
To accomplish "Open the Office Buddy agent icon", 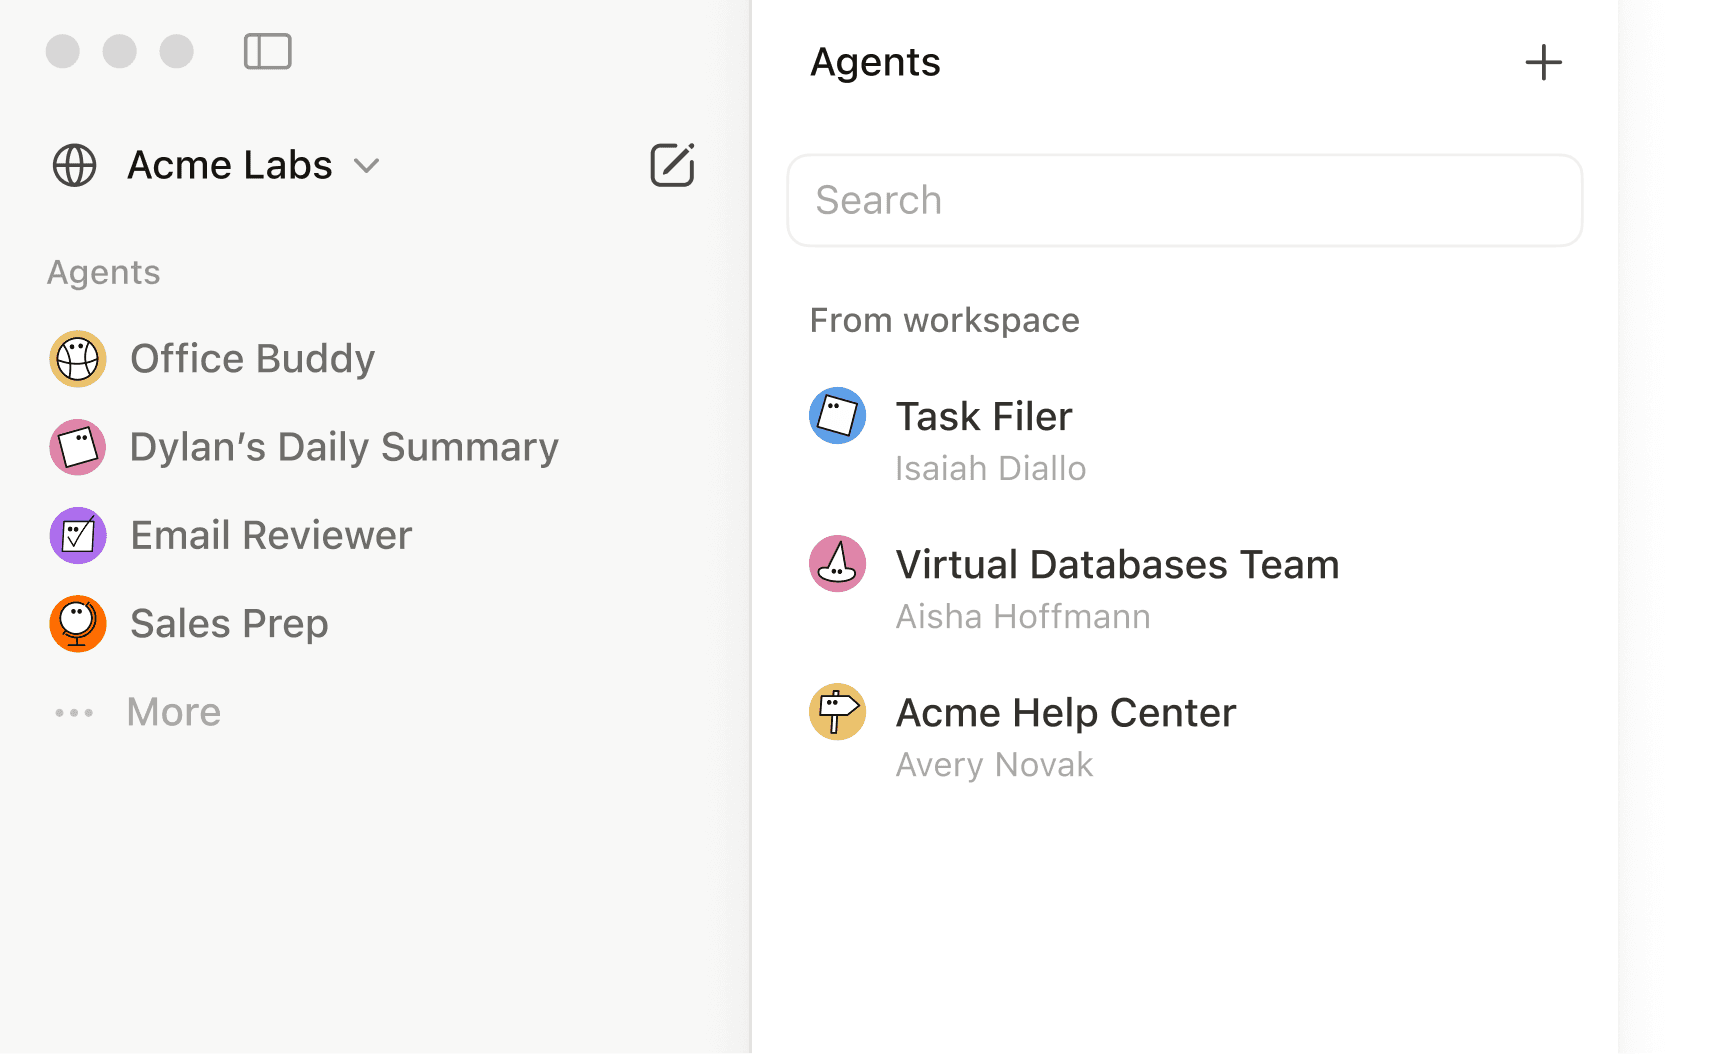I will (x=77, y=358).
